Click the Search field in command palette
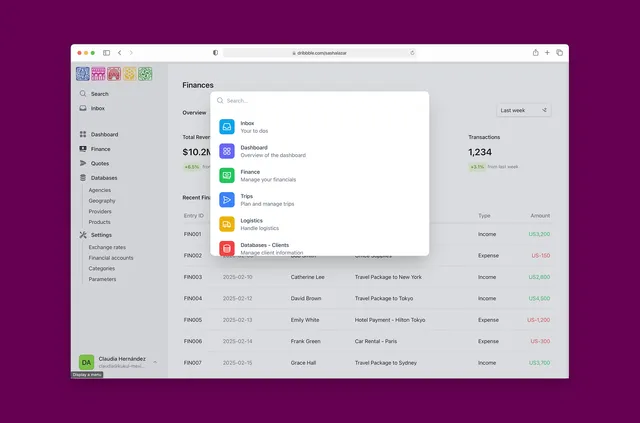The height and width of the screenshot is (423, 640). [x=320, y=100]
